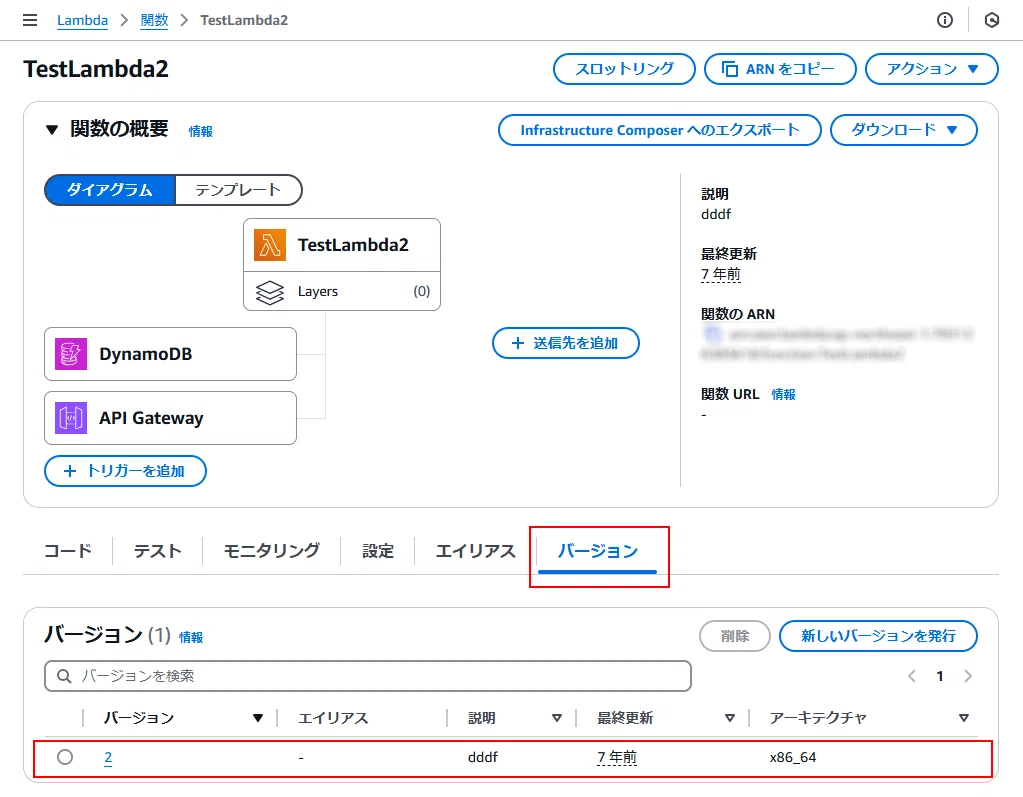Screen dimensions: 1023x797
Task: Select radio button for version 2
Action: click(x=65, y=757)
